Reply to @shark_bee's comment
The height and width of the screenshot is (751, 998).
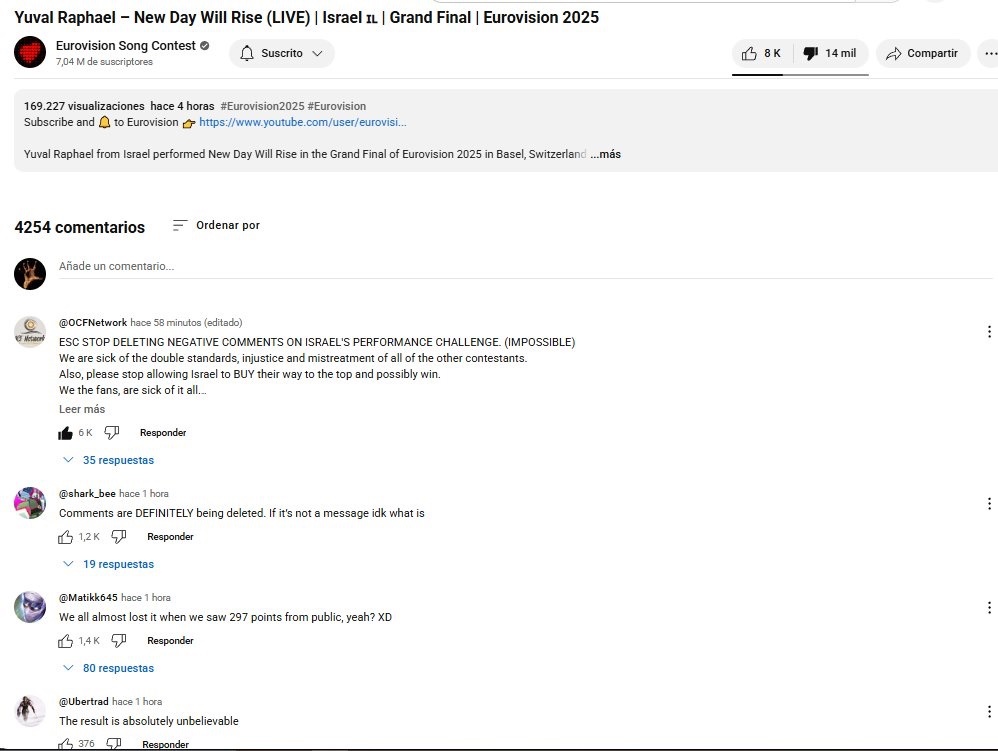click(170, 537)
